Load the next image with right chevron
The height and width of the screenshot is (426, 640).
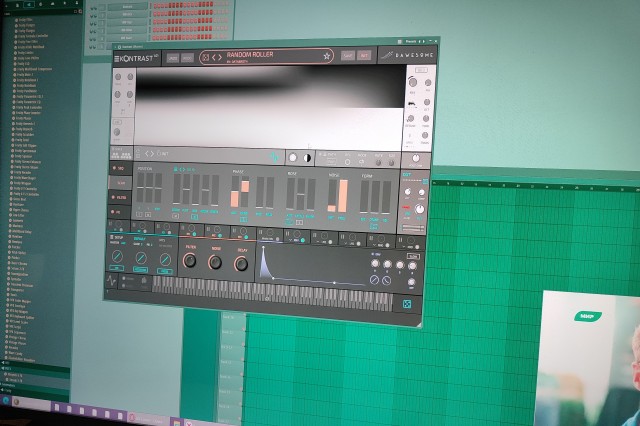[x=152, y=154]
